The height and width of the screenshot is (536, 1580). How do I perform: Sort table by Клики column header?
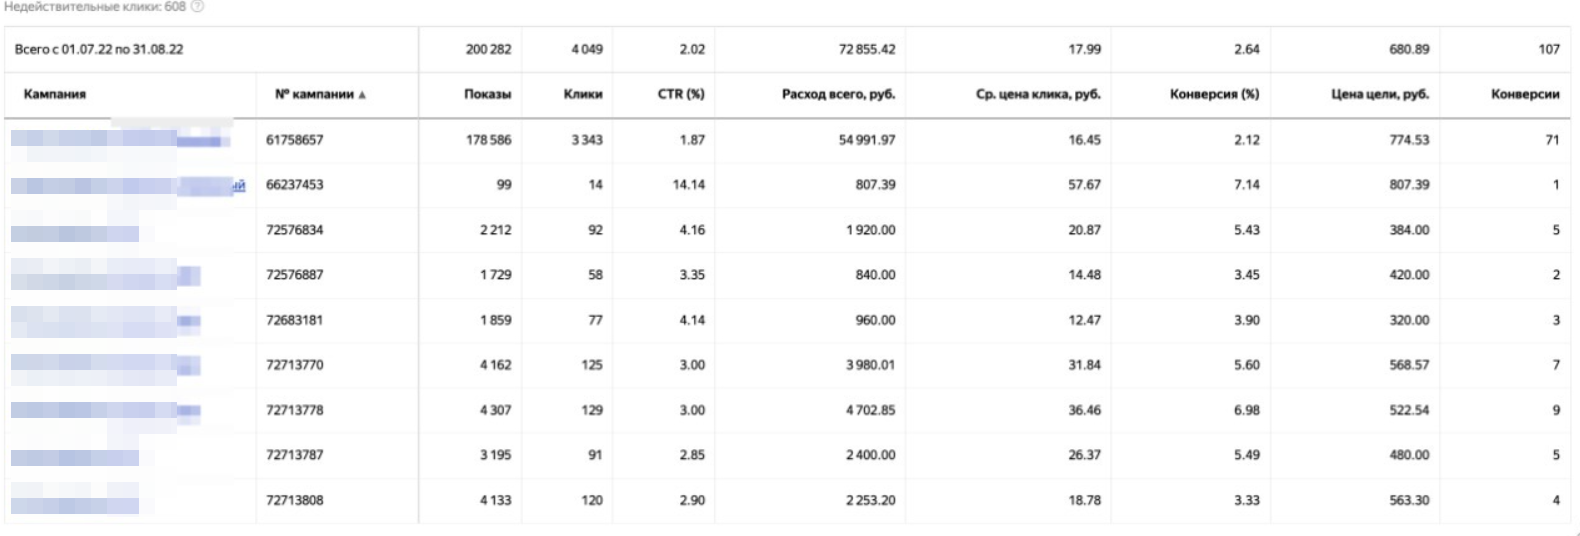[582, 95]
